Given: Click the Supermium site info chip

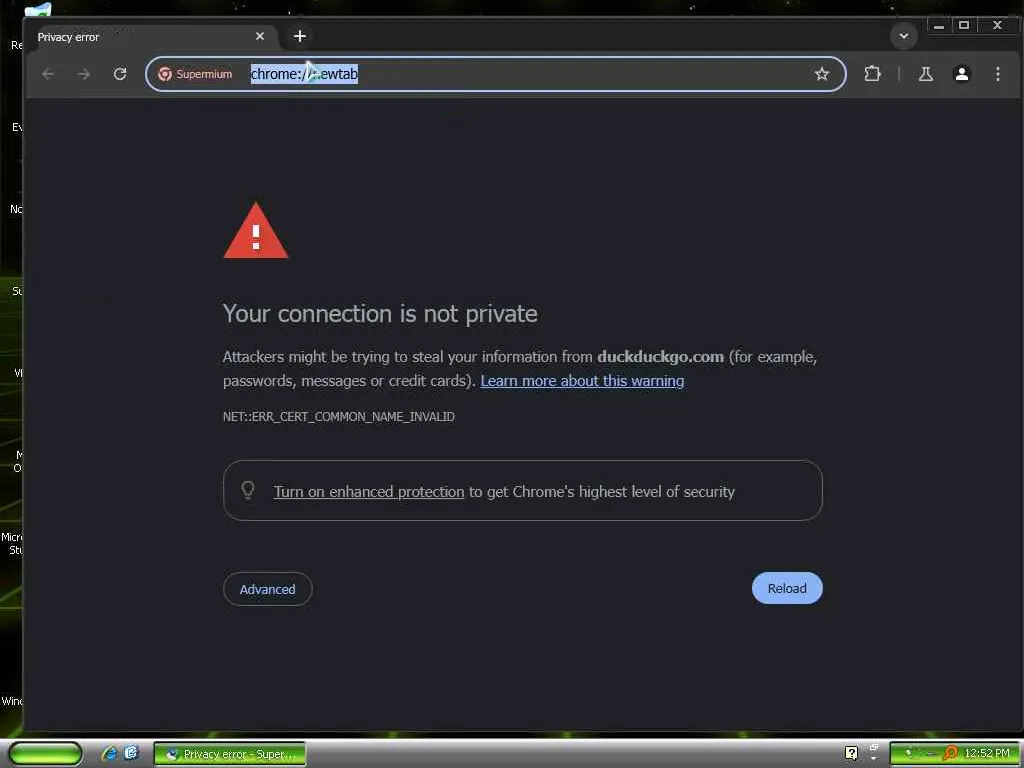Looking at the screenshot, I should point(195,74).
